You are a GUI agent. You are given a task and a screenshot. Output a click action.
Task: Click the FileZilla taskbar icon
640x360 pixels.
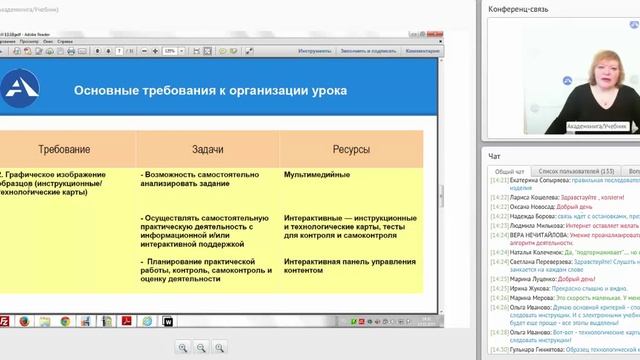pyautogui.click(x=4, y=321)
